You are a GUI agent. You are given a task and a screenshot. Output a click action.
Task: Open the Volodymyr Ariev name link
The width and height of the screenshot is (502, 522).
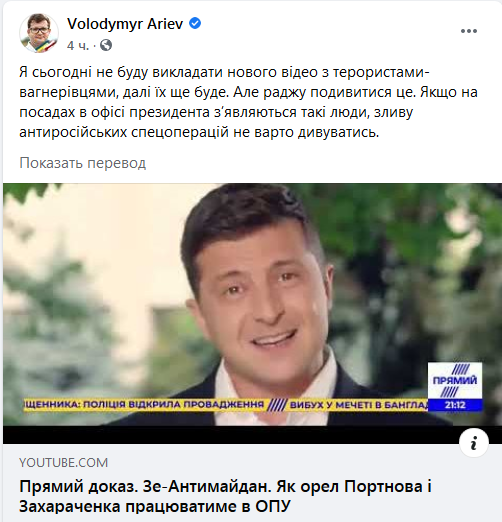click(125, 24)
